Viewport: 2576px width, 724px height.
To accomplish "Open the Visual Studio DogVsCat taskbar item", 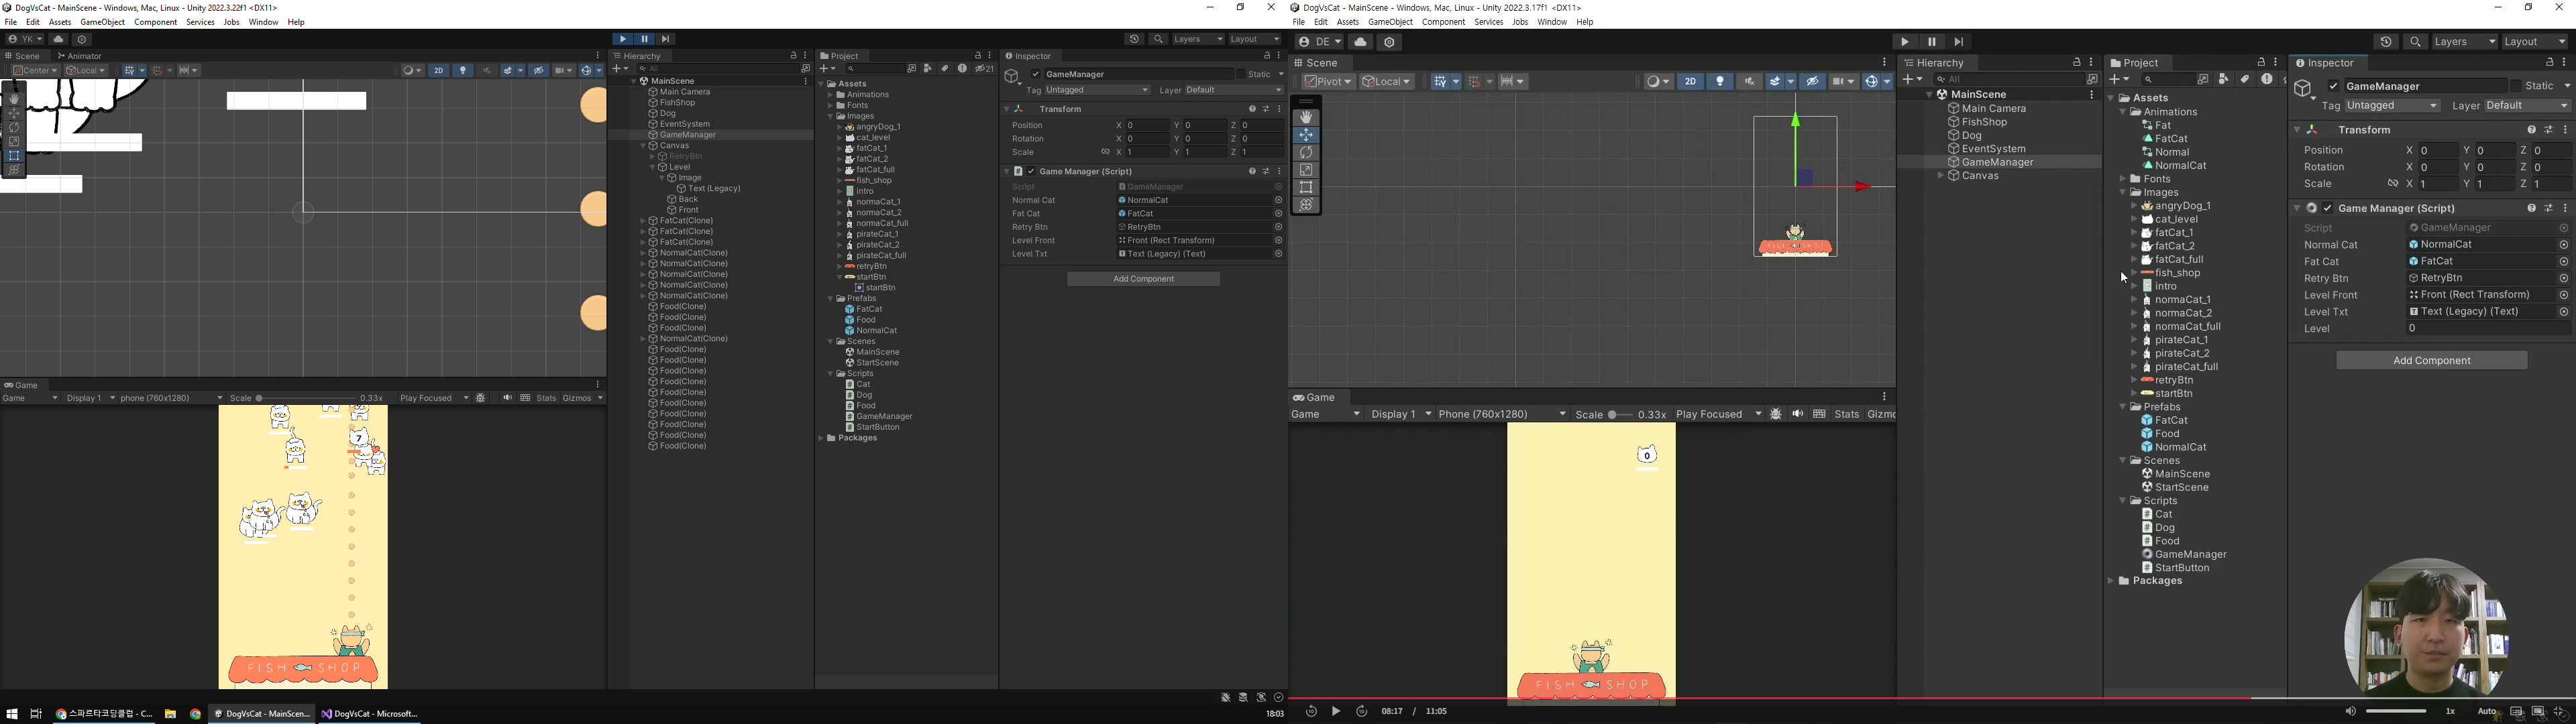I will coord(370,714).
